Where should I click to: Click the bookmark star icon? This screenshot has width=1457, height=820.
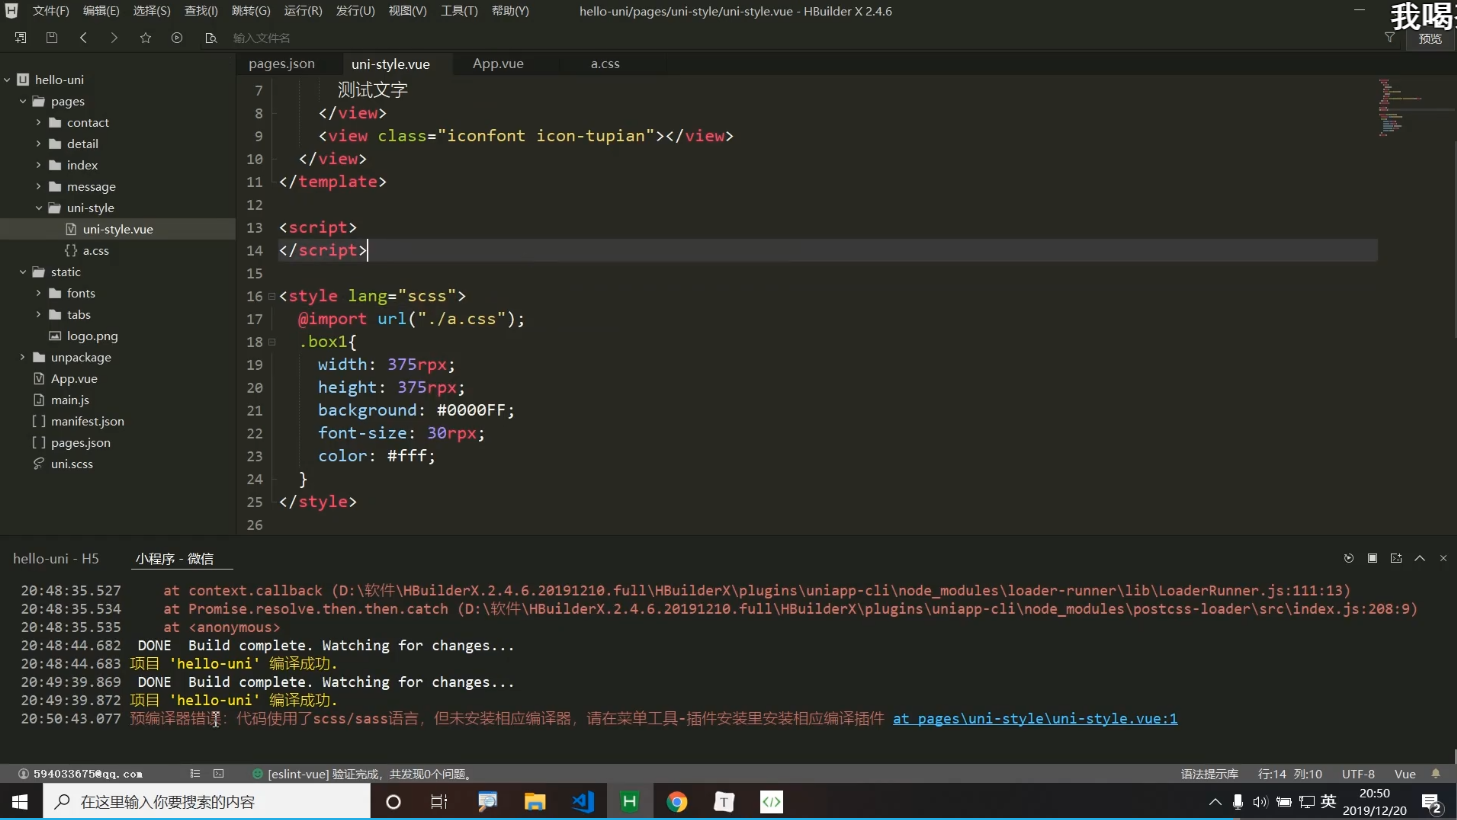146,38
